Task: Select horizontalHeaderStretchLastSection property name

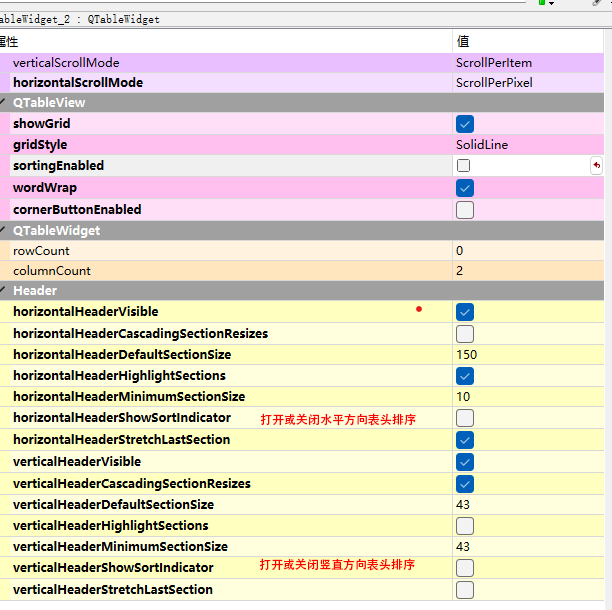Action: click(121, 439)
